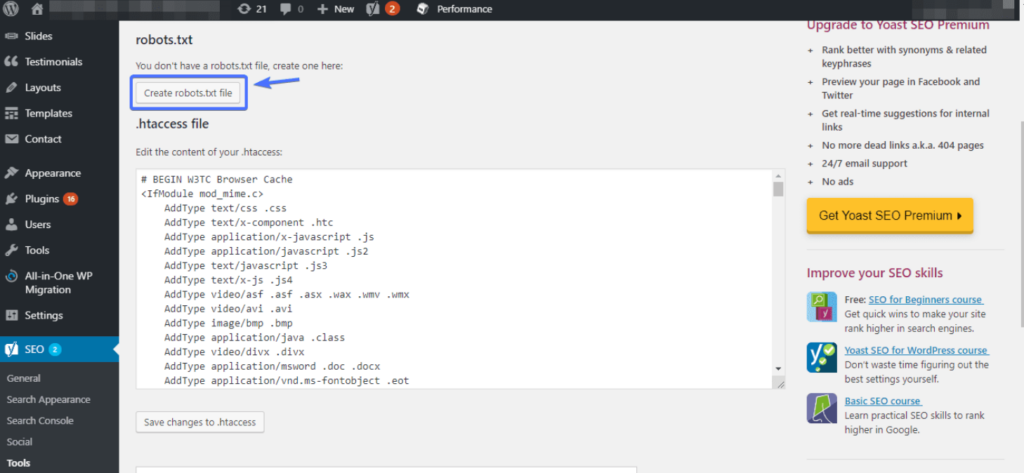Click the .htaccess editor scroll down arrow

point(778,368)
